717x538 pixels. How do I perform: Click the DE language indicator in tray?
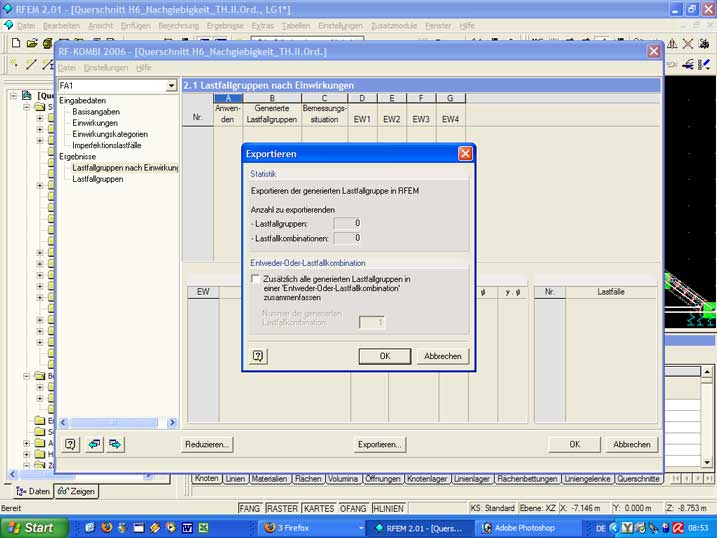(x=600, y=528)
